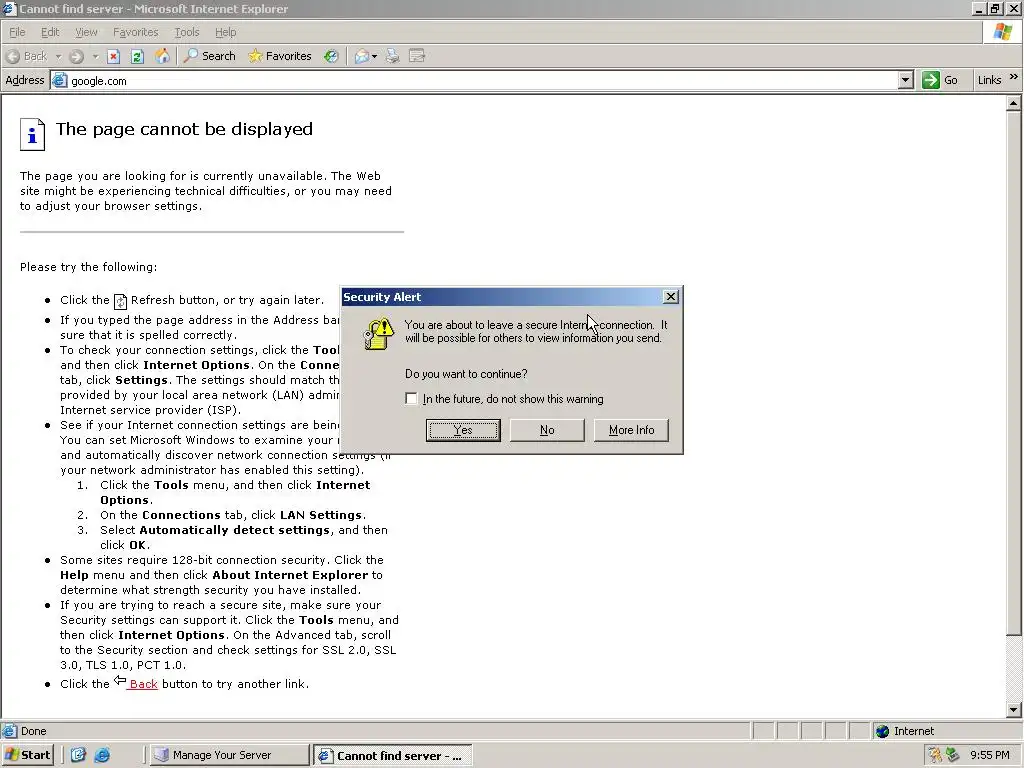Expand the Mail options dropdown arrow
Viewport: 1024px width, 768px height.
(374, 57)
